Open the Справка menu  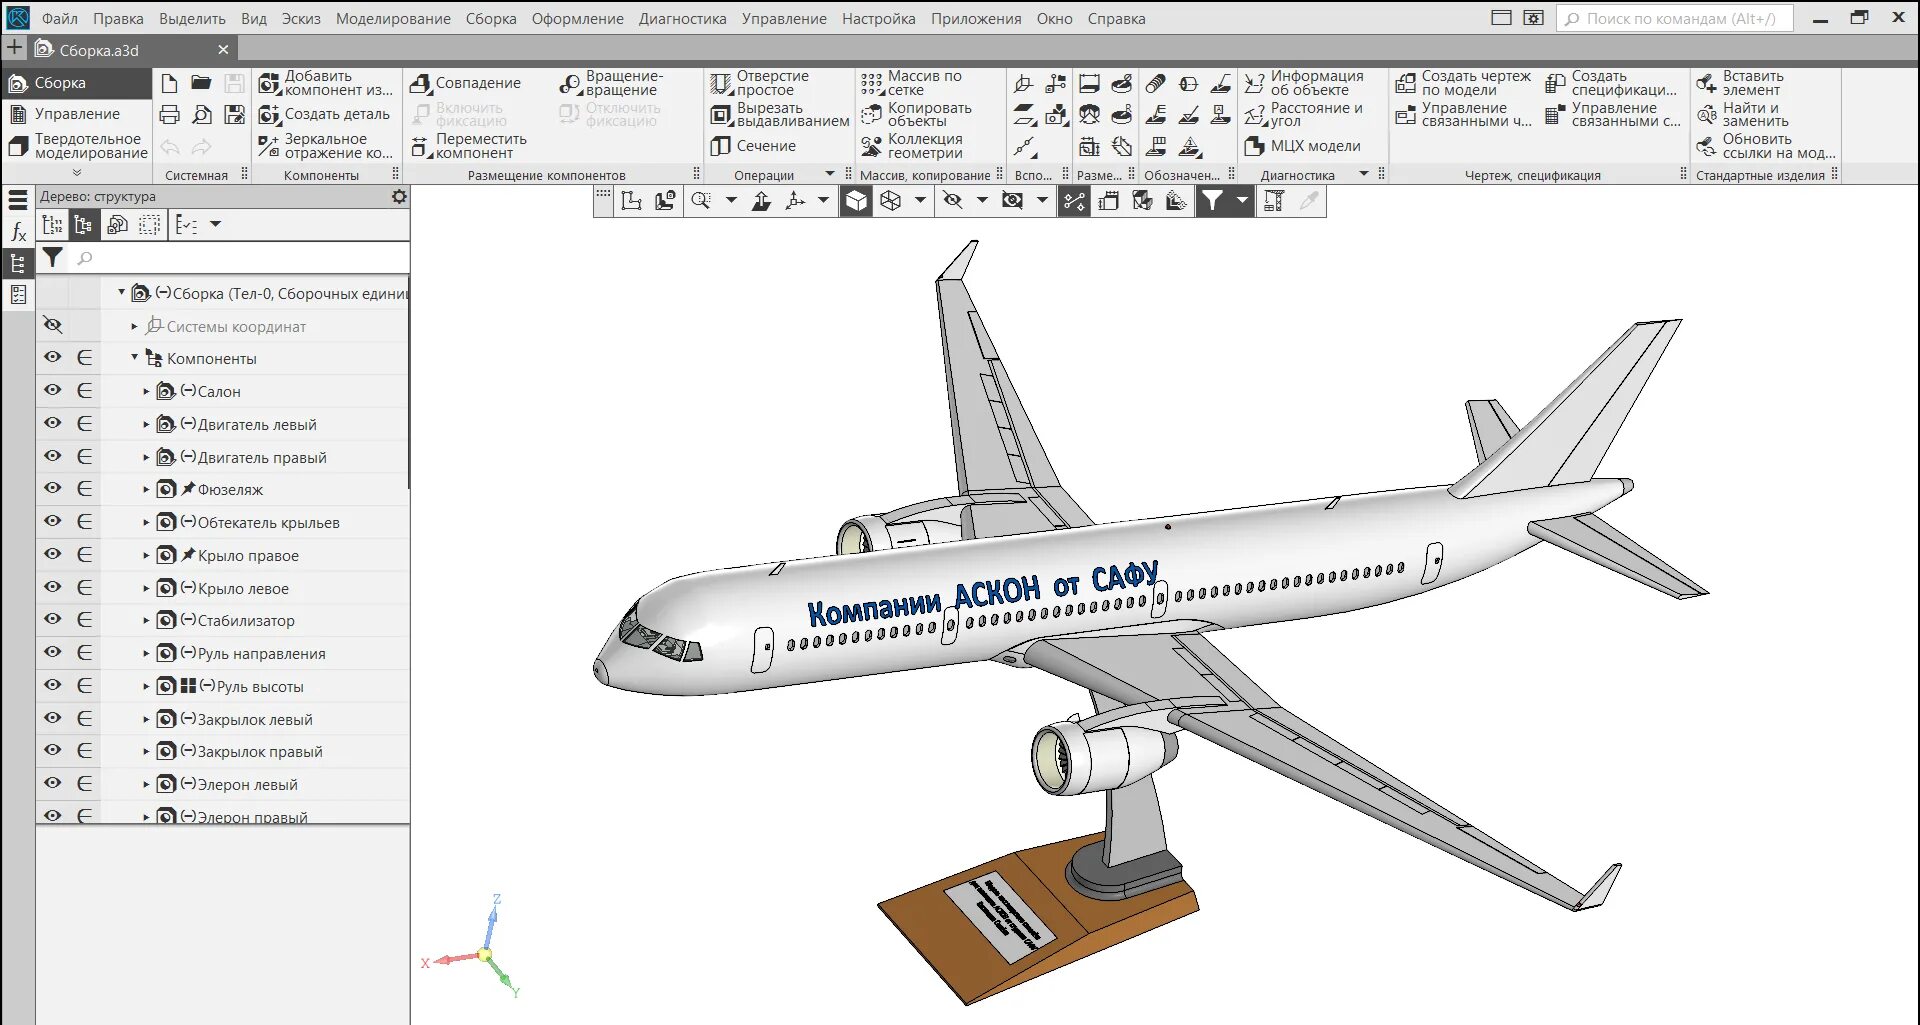click(1116, 18)
